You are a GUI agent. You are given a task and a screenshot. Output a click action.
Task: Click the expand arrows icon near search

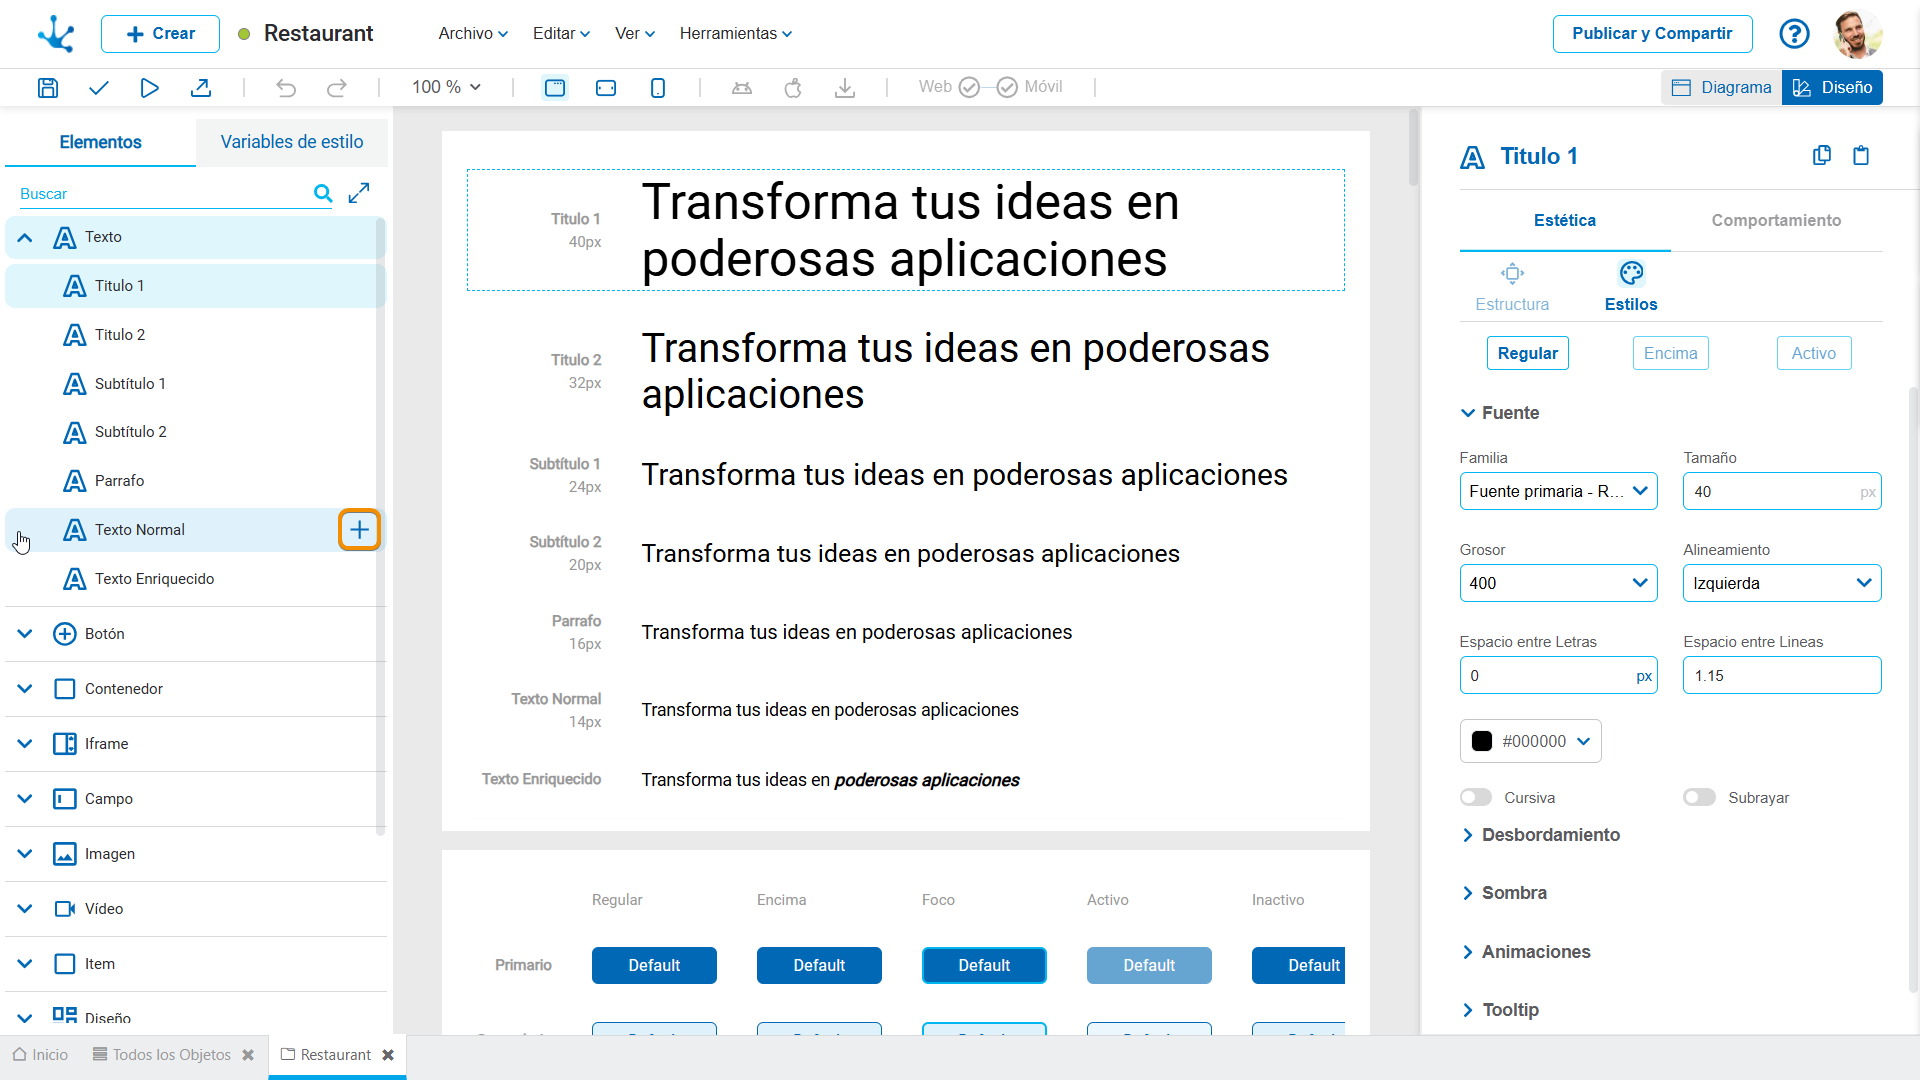point(359,193)
